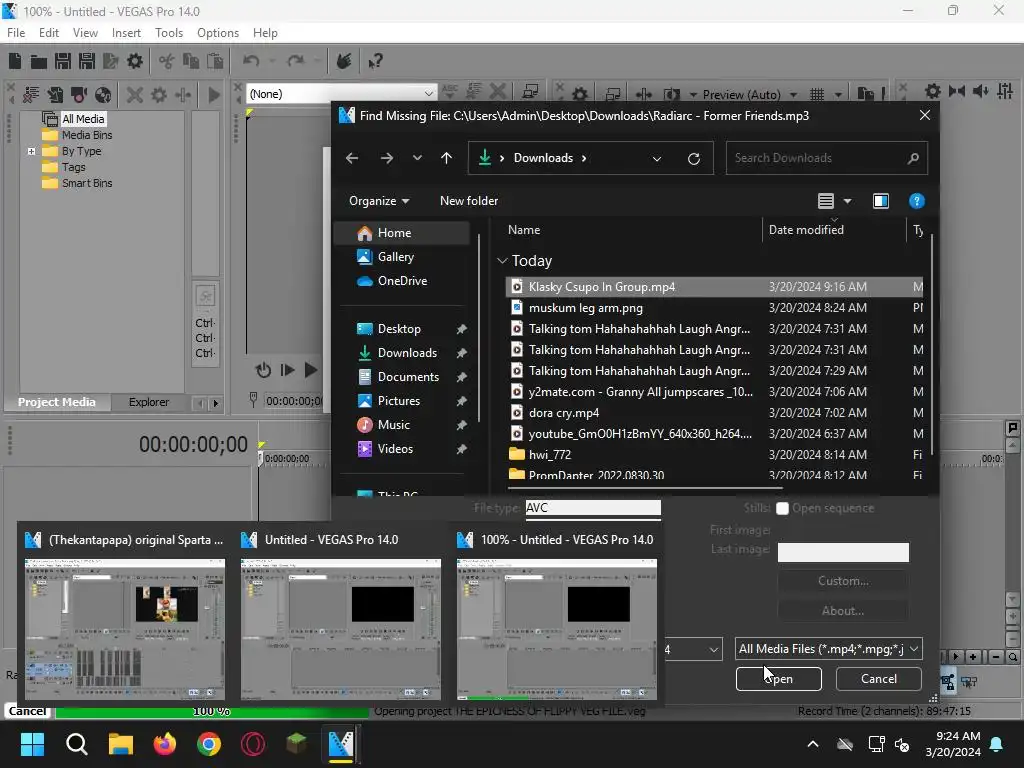Refresh the Downloads folder listing
1024x768 pixels.
click(x=694, y=159)
